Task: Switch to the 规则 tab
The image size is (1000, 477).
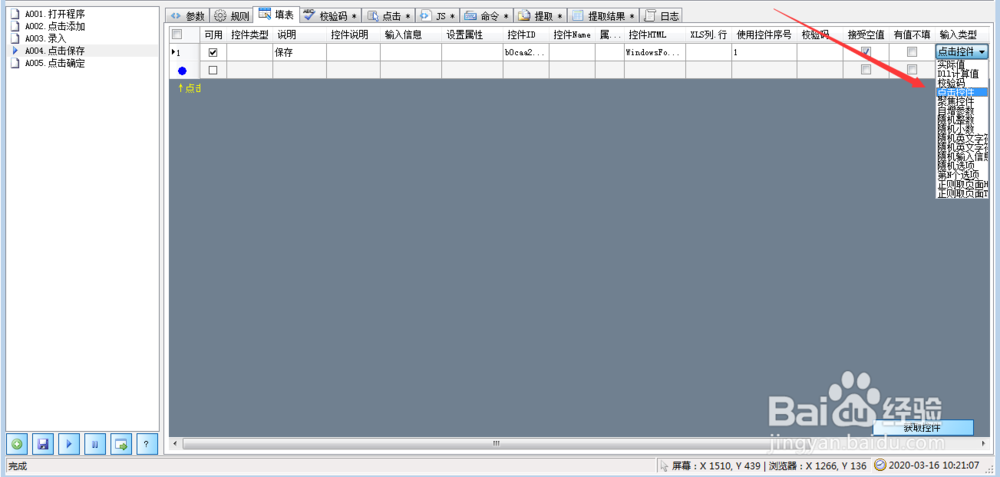Action: (x=231, y=16)
